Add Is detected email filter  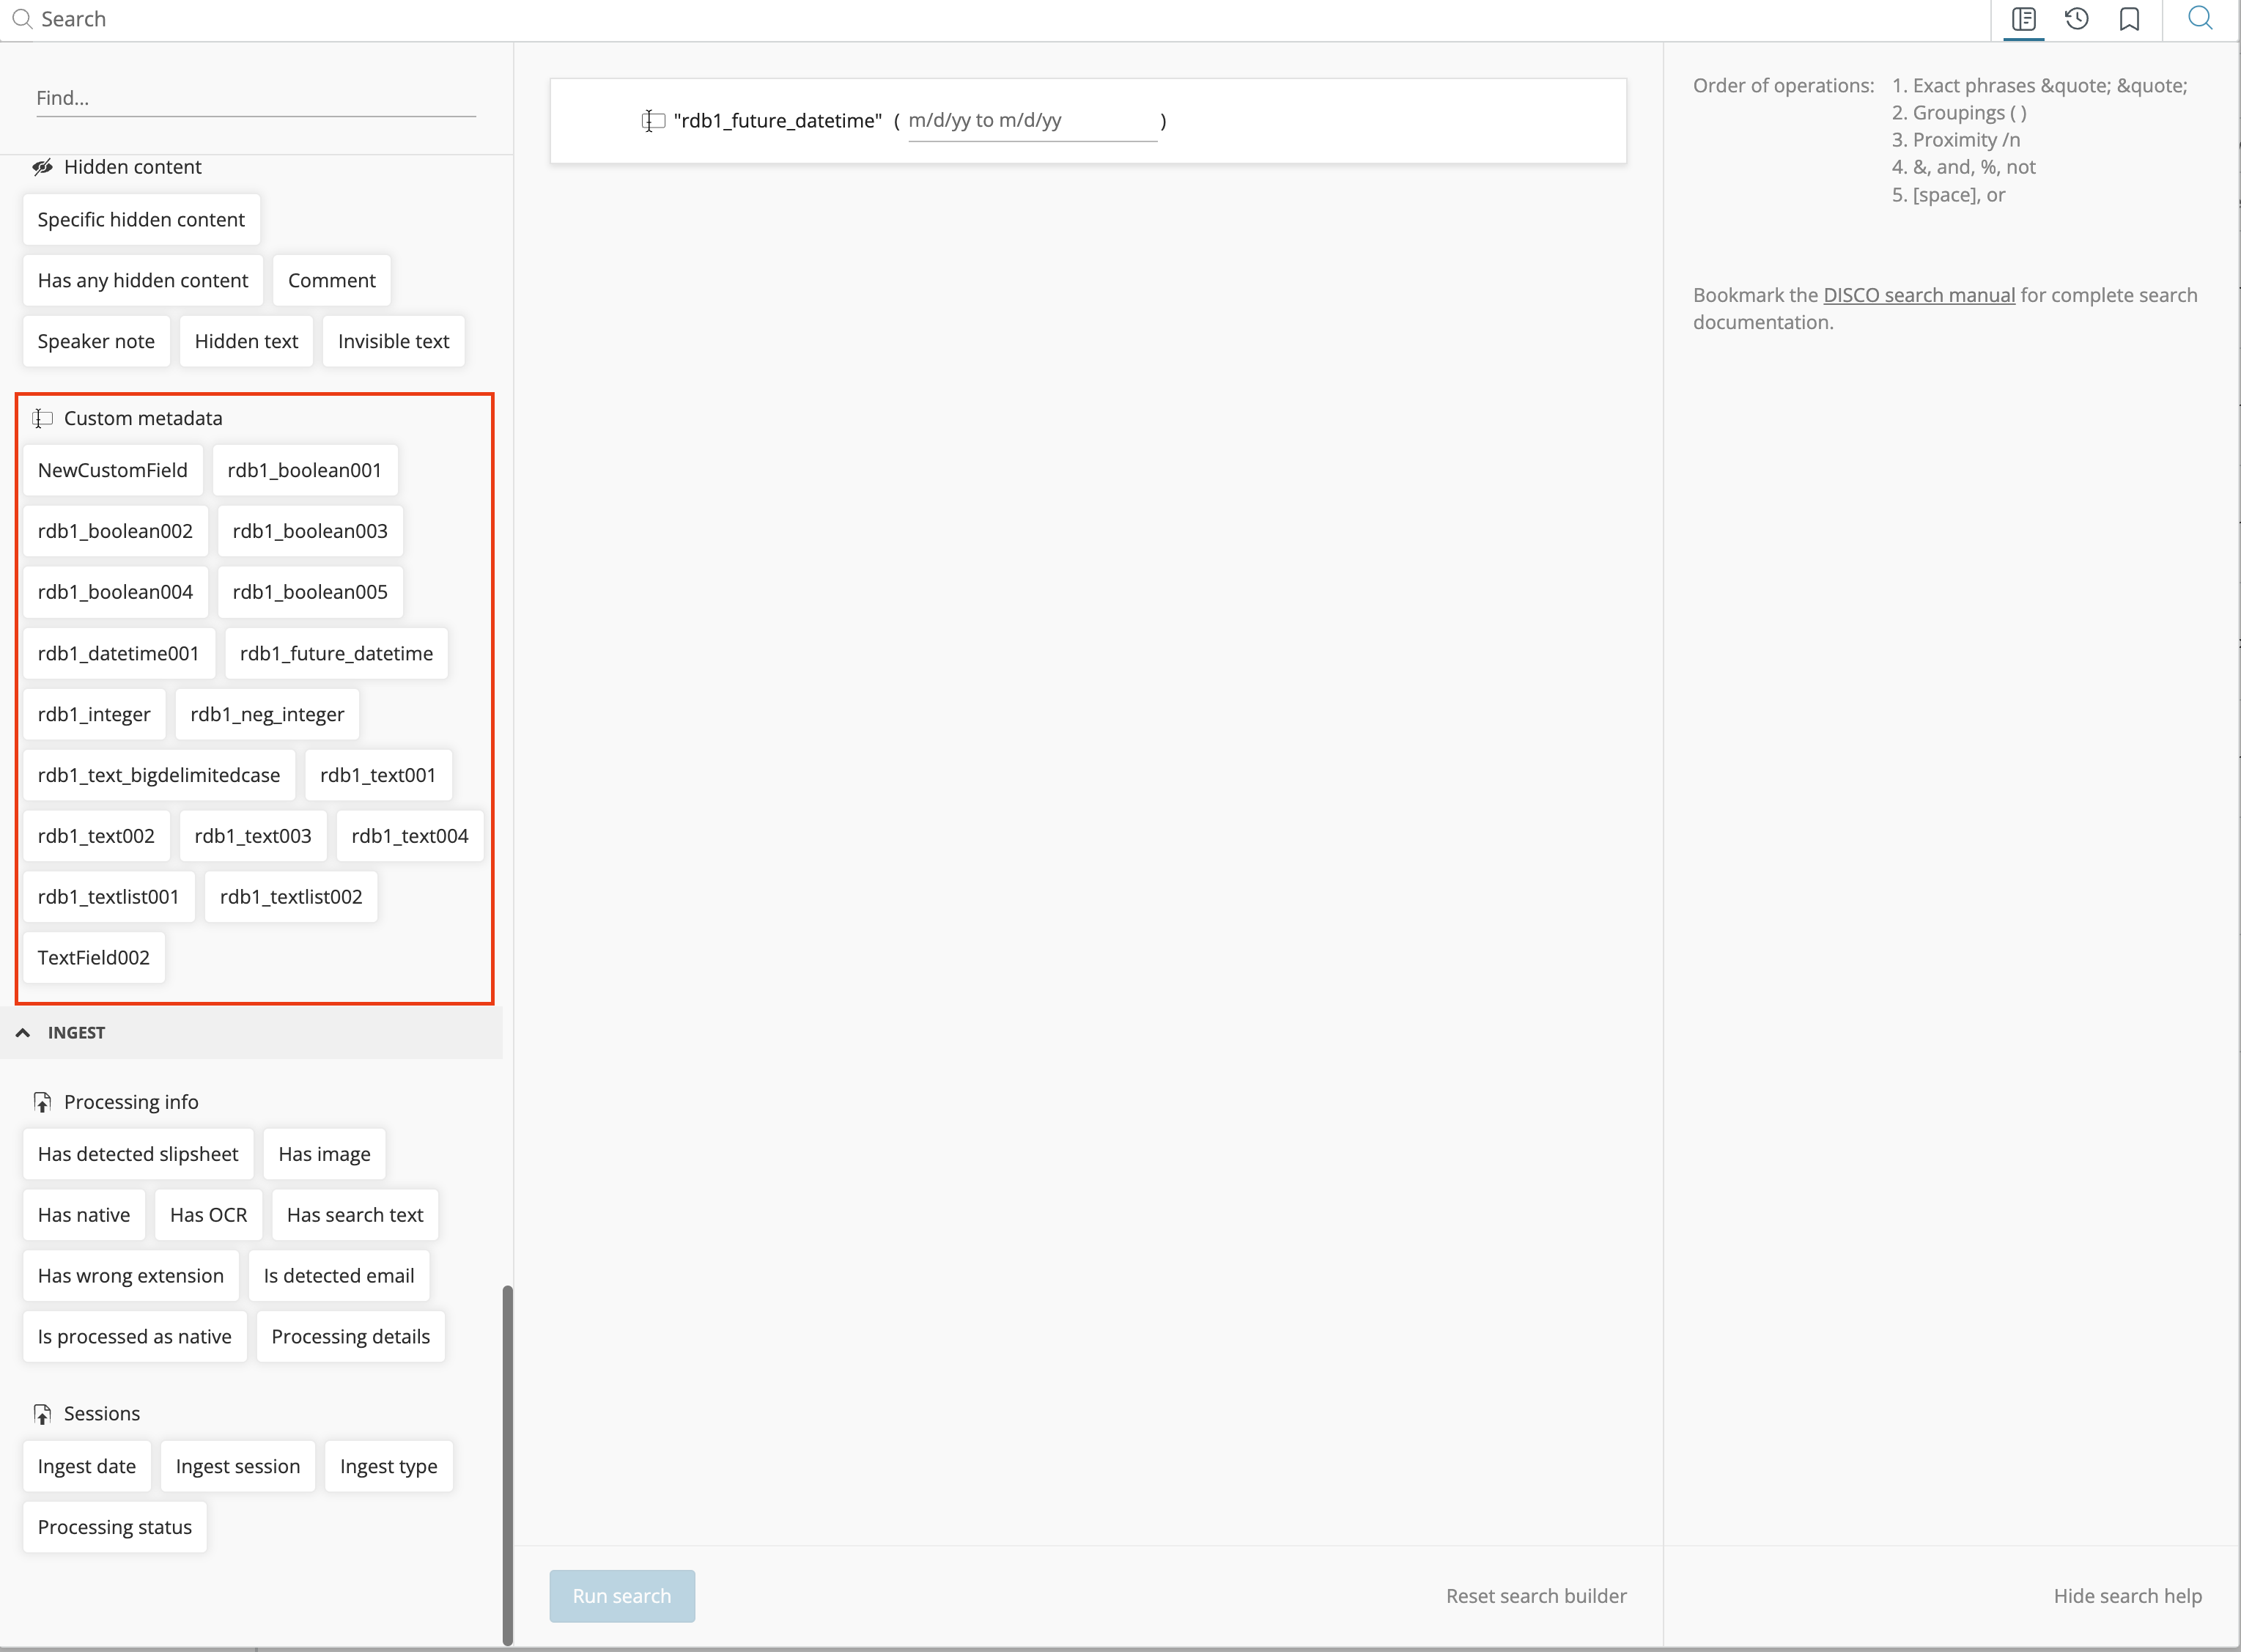339,1276
